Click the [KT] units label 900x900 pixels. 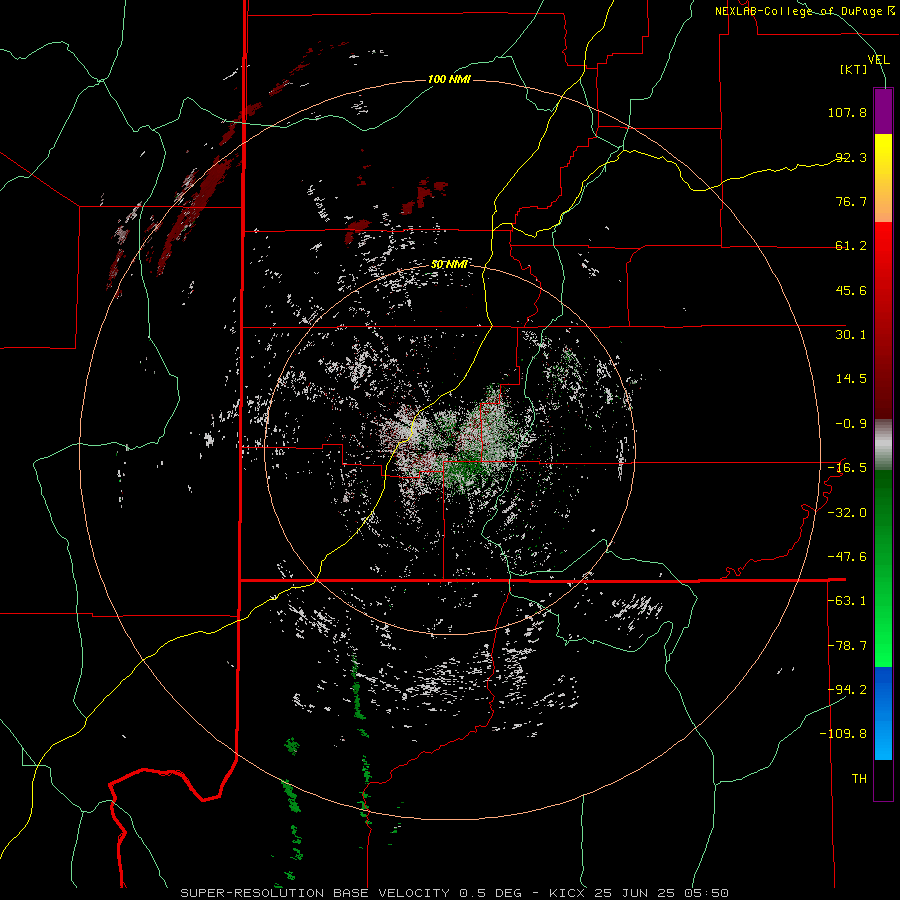(854, 69)
